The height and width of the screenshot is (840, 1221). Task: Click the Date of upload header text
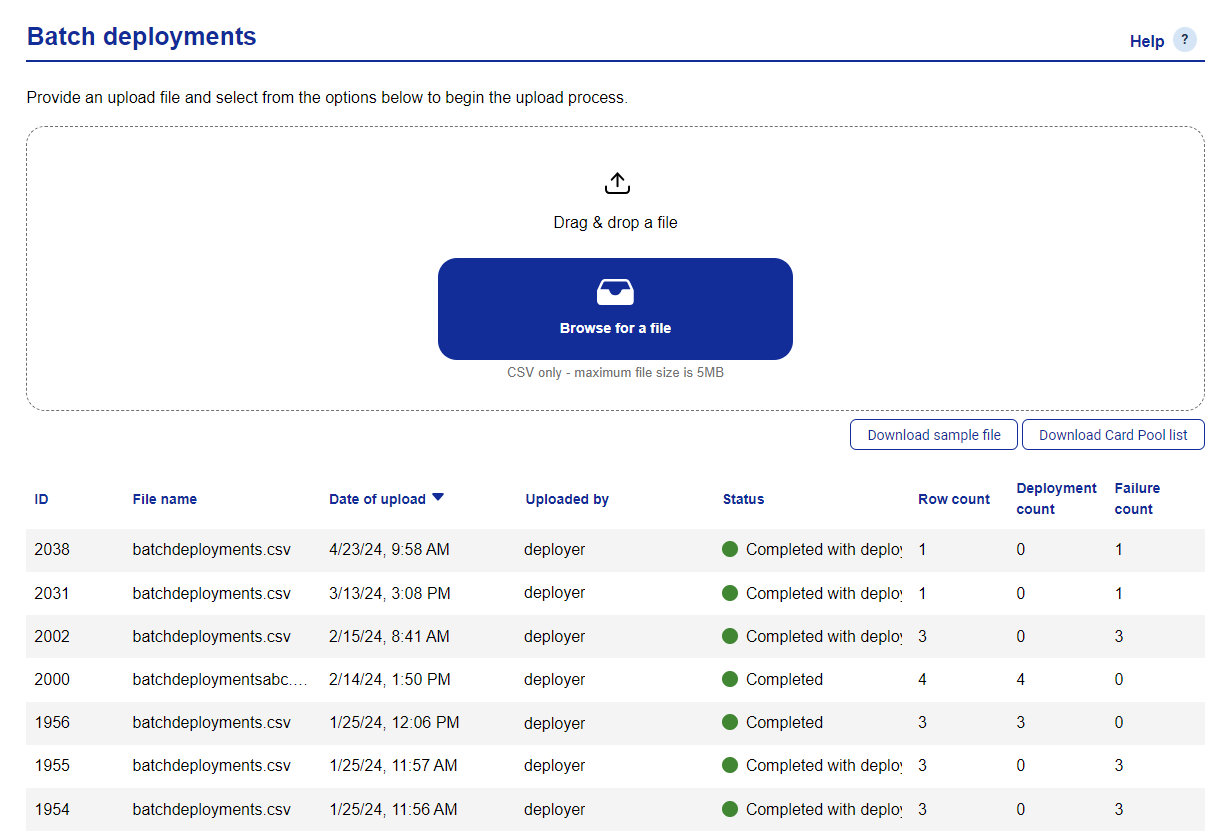pyautogui.click(x=377, y=499)
